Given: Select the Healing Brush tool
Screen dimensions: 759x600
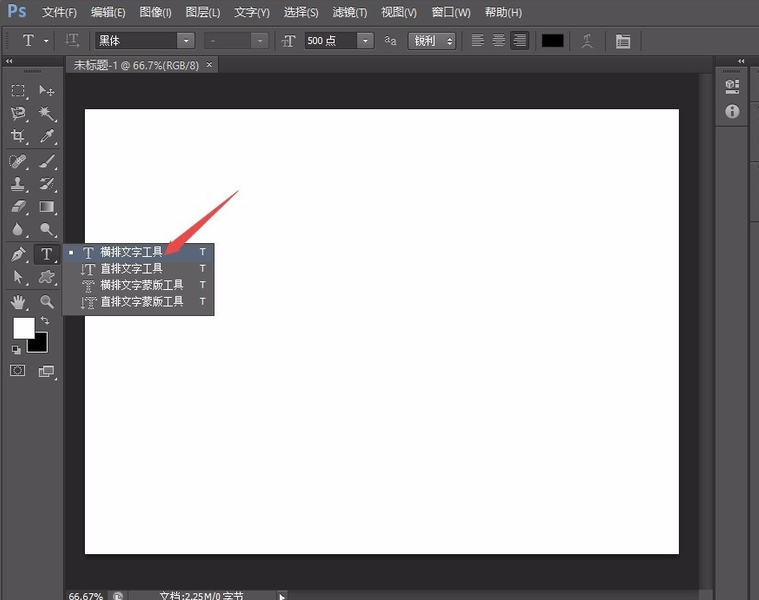Looking at the screenshot, I should point(18,161).
